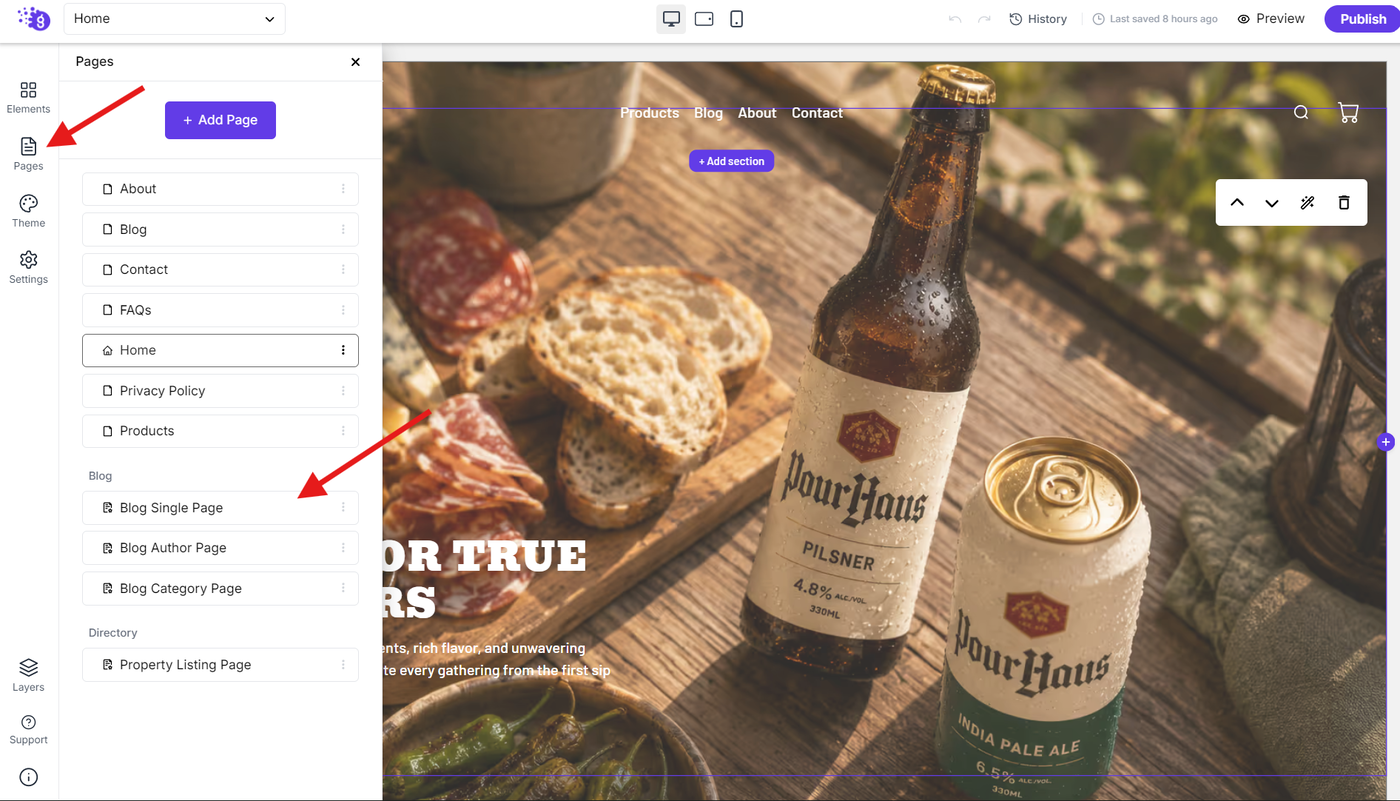This screenshot has height=801, width=1400.
Task: Open the Theme palette icon
Action: pos(28,203)
